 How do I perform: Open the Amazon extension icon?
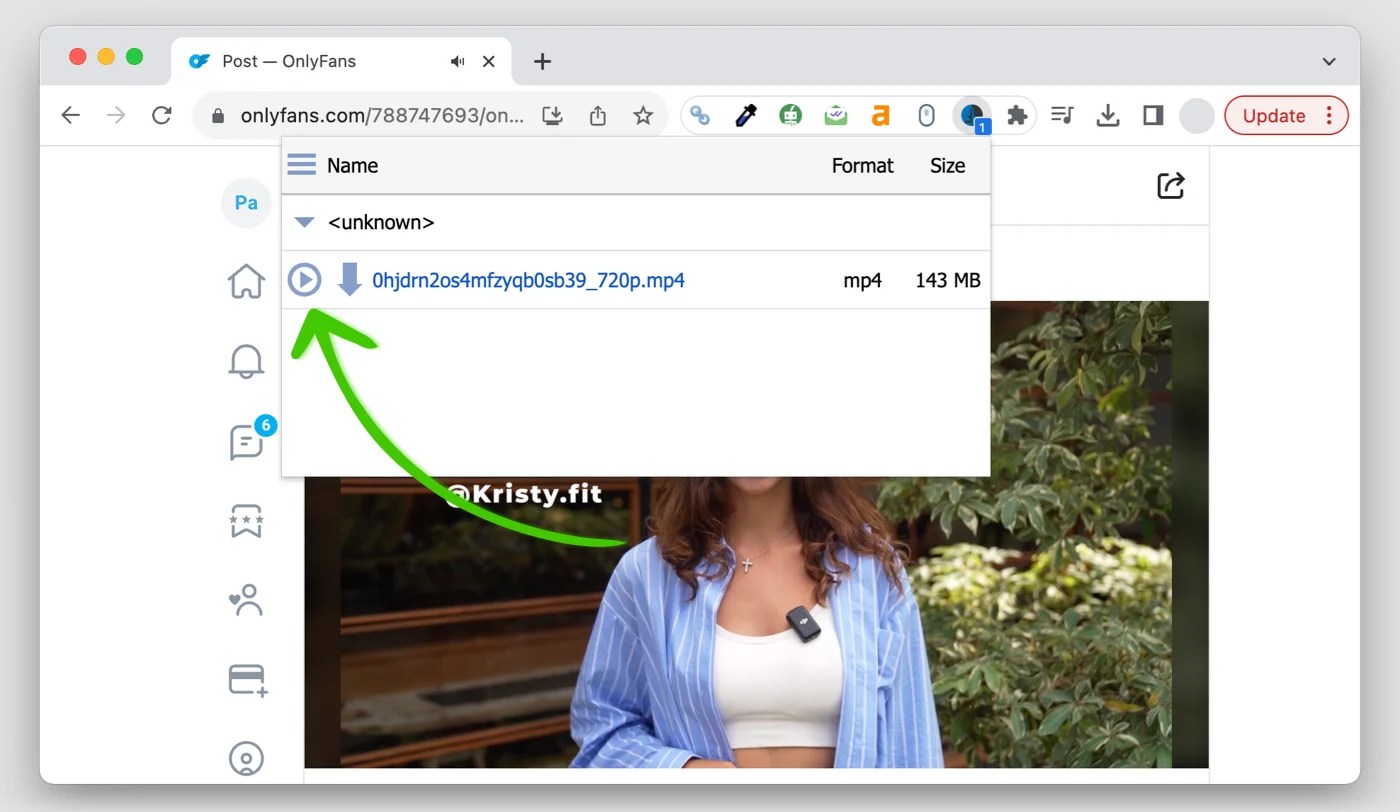point(880,115)
